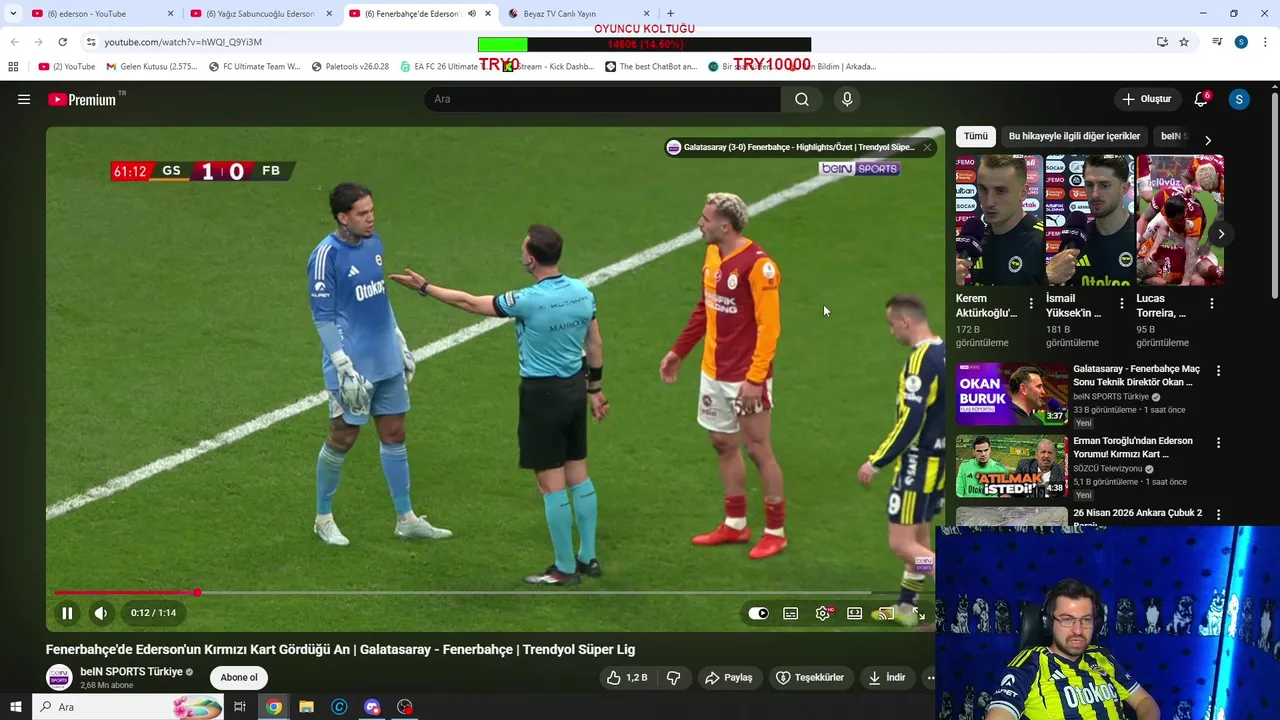Screen dimensions: 1280x720
Task: Open the Oluştur create menu
Action: 1146,99
